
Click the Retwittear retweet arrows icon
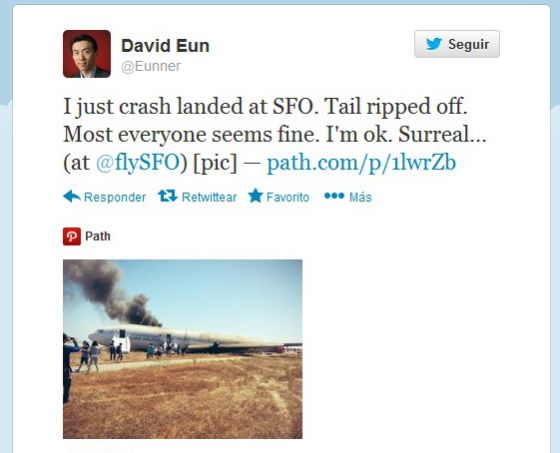coord(168,196)
